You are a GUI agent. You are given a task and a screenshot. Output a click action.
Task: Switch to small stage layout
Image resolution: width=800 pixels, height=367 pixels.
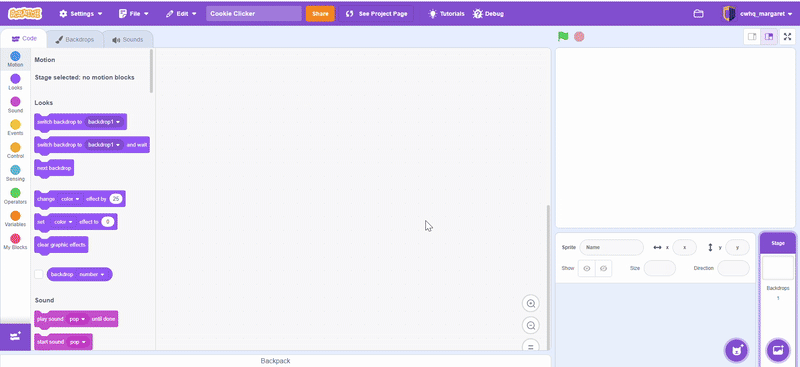click(x=752, y=37)
